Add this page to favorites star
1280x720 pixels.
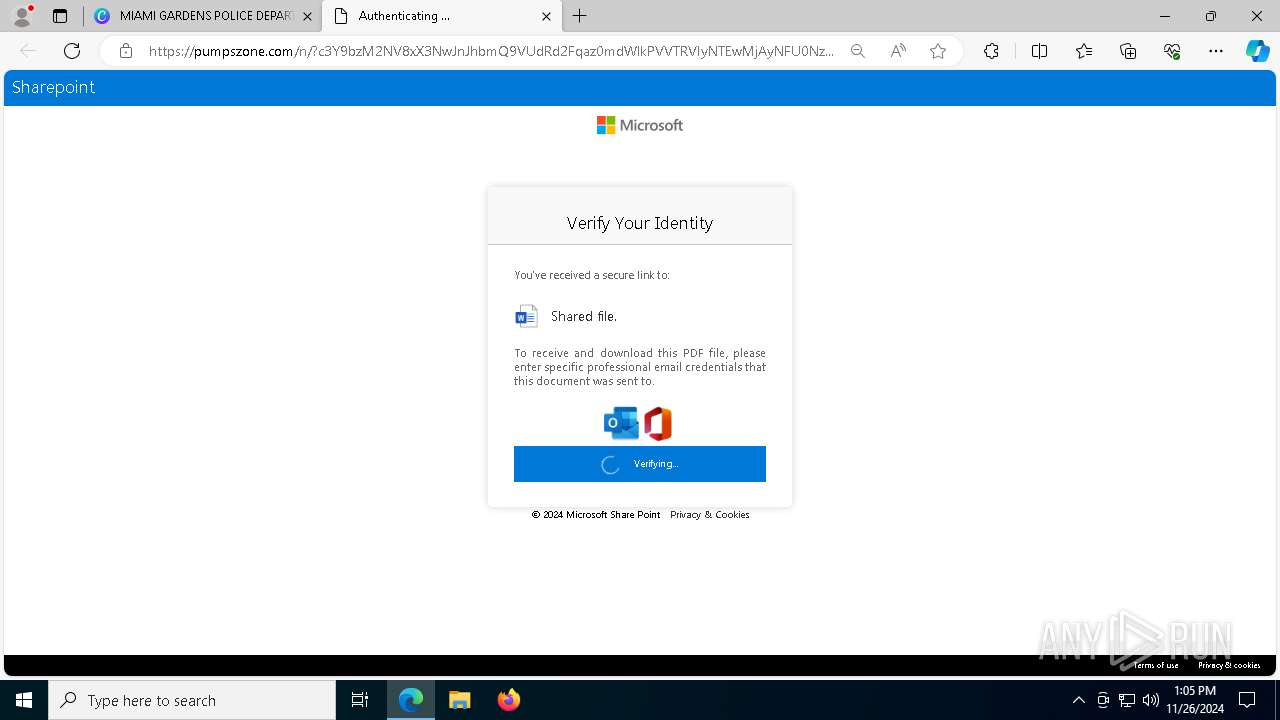[938, 51]
